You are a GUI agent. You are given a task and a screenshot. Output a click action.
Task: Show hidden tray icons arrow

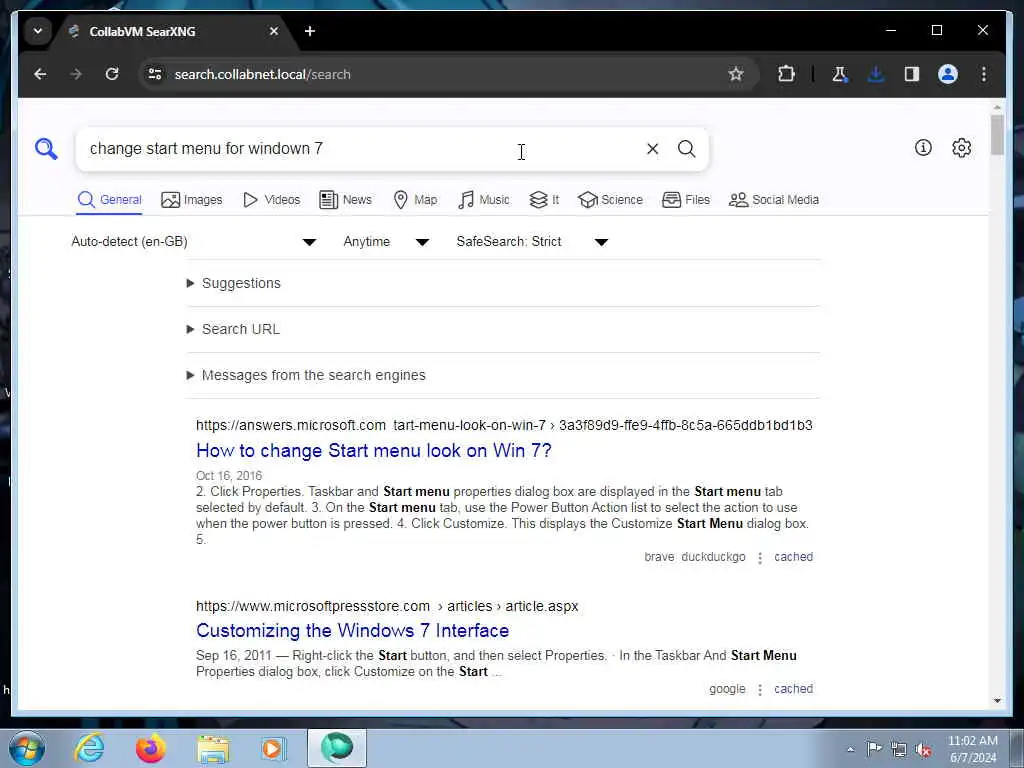(x=850, y=749)
